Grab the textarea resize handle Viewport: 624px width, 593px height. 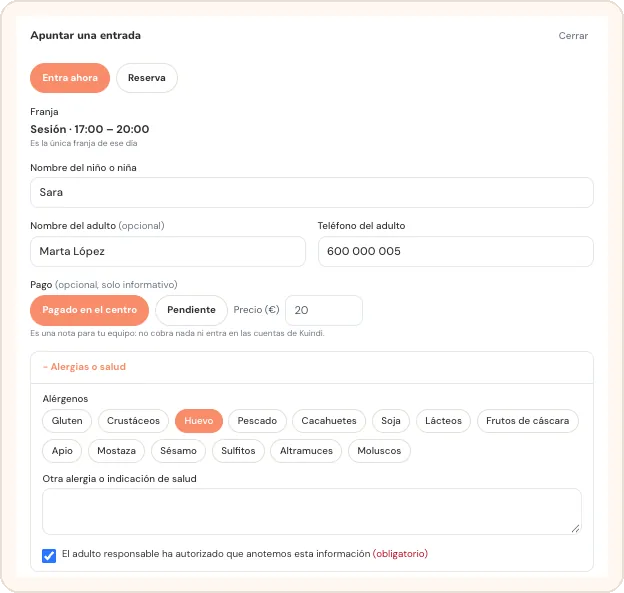click(x=575, y=529)
